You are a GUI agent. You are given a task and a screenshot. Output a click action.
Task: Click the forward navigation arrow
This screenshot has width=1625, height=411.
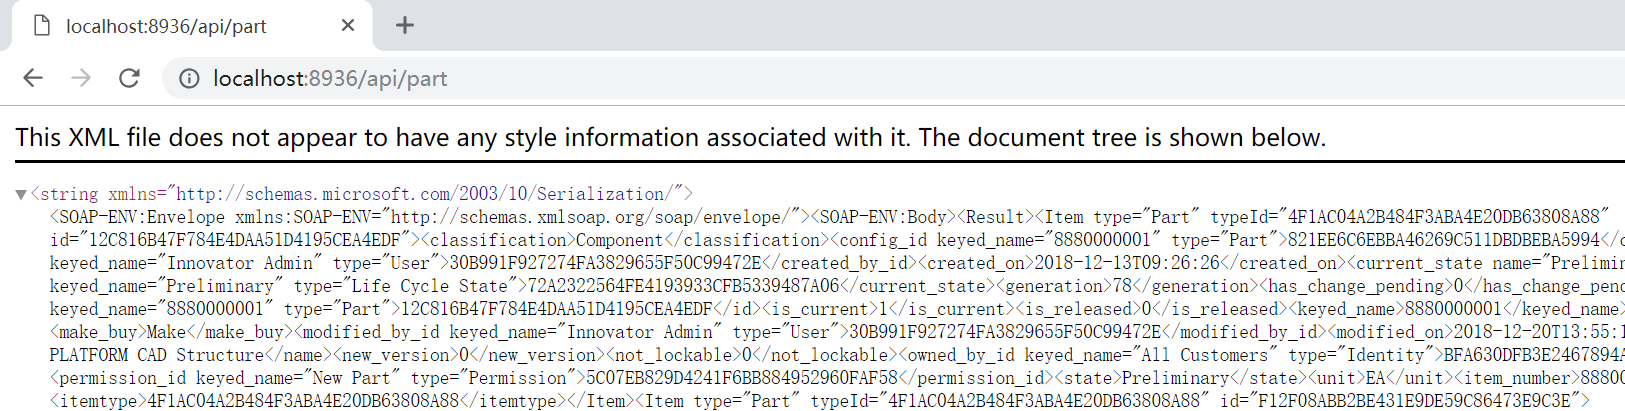point(81,78)
